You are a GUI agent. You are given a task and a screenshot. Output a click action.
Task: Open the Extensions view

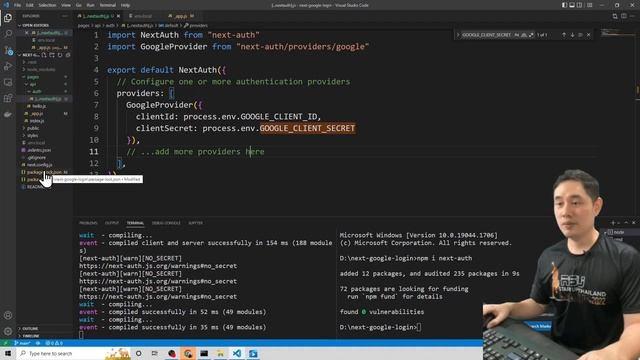8,98
